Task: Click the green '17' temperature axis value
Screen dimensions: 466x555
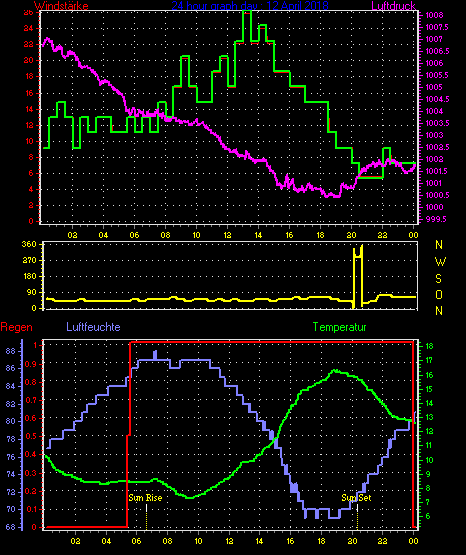Action: tap(429, 360)
